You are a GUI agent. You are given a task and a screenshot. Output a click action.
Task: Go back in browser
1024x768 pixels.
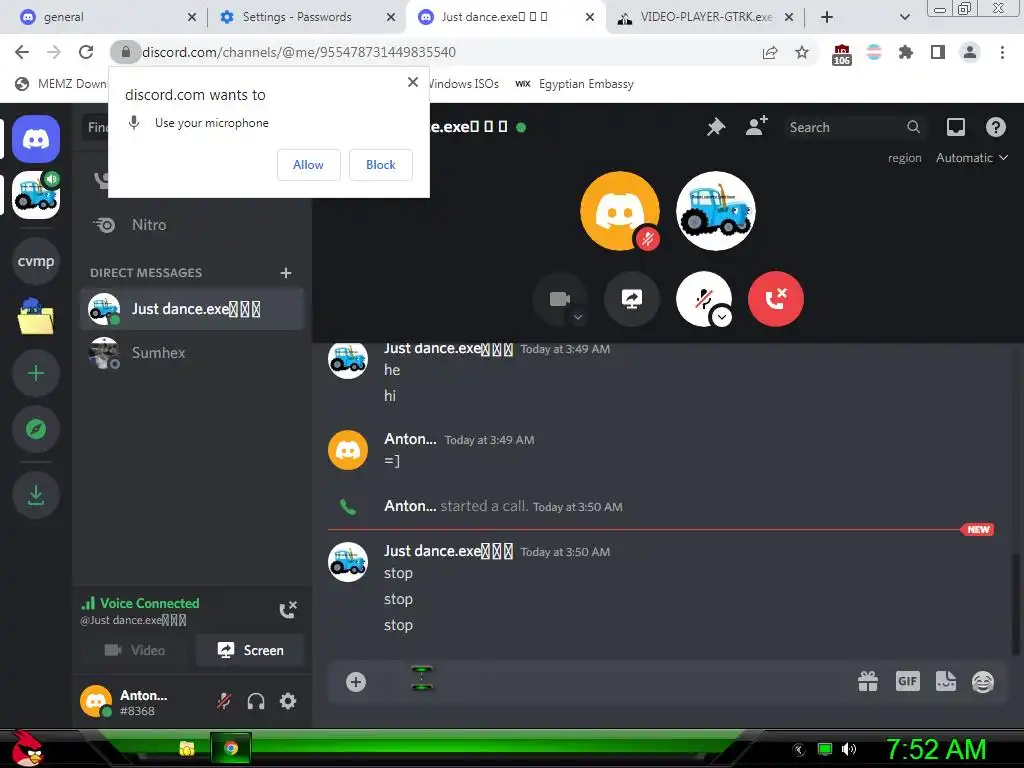tap(22, 52)
